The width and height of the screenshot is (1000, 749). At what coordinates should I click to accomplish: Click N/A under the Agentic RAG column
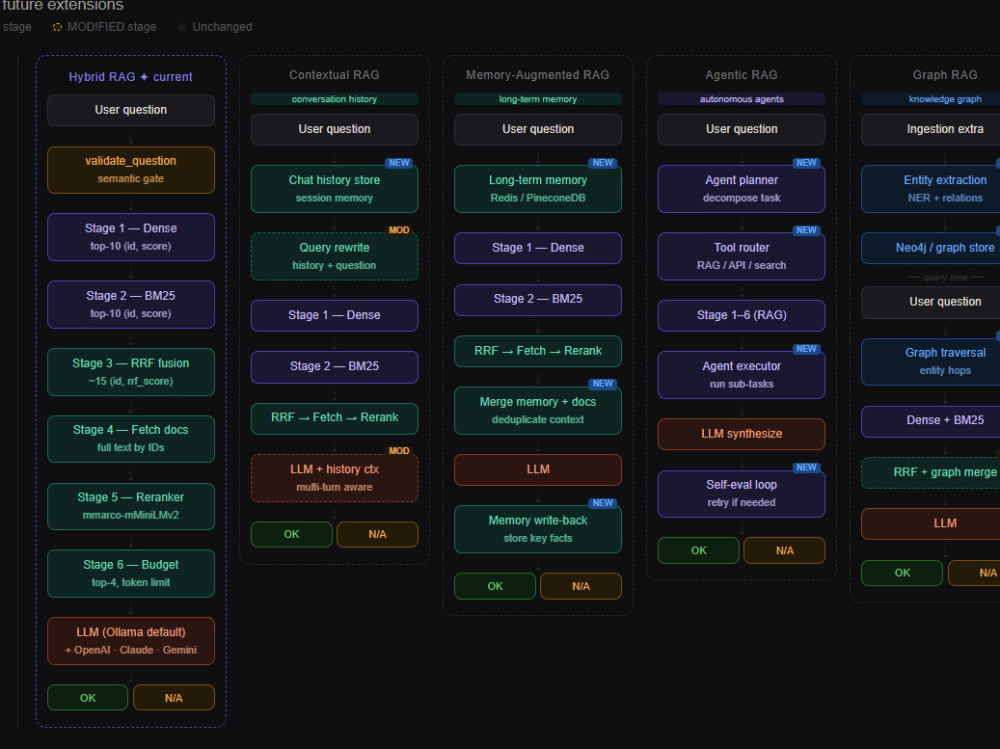pyautogui.click(x=784, y=550)
